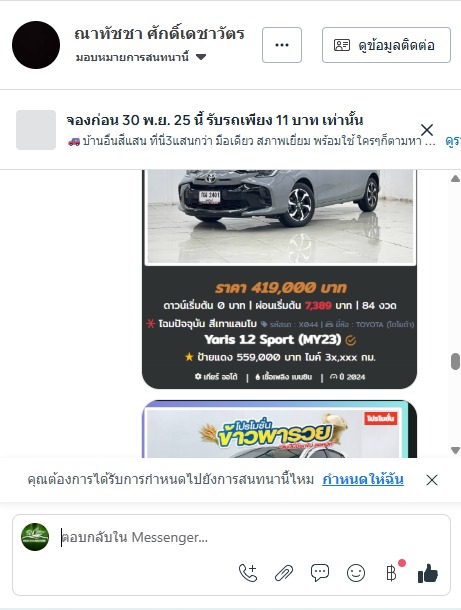Open the ข้าวพารวย promotion image

pos(279,429)
